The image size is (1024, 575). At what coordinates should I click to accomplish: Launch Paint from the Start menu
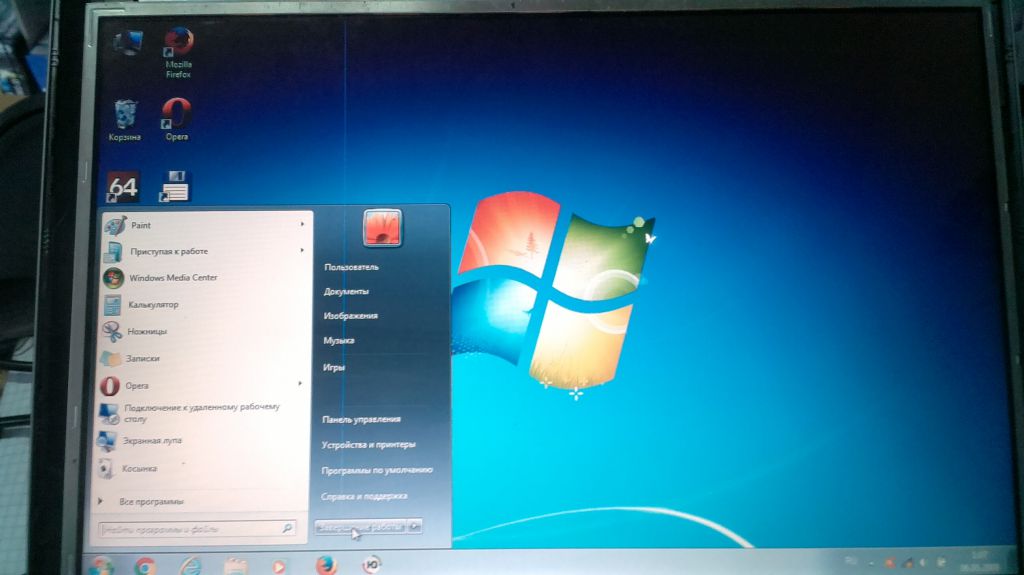click(204, 225)
